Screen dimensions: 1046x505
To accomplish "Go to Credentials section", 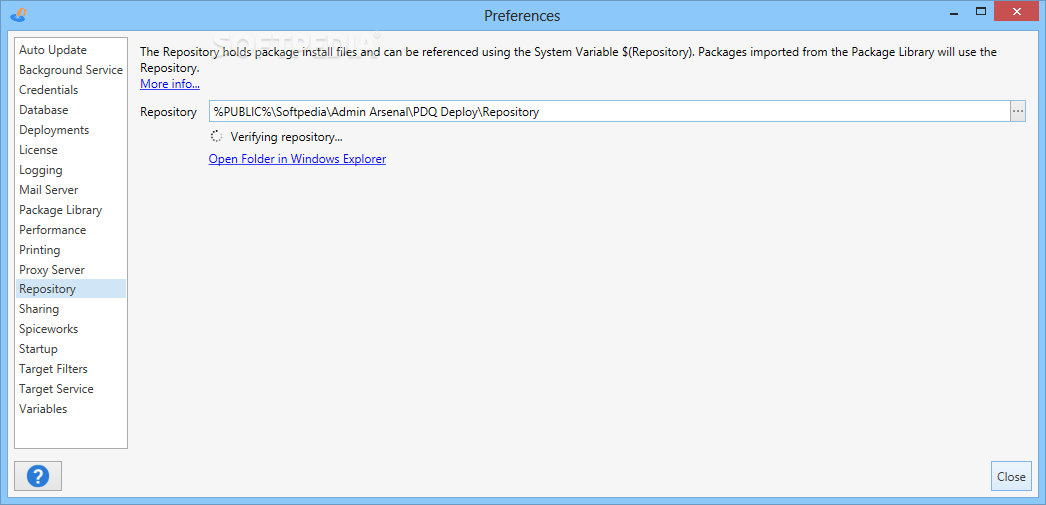I will pyautogui.click(x=71, y=90).
